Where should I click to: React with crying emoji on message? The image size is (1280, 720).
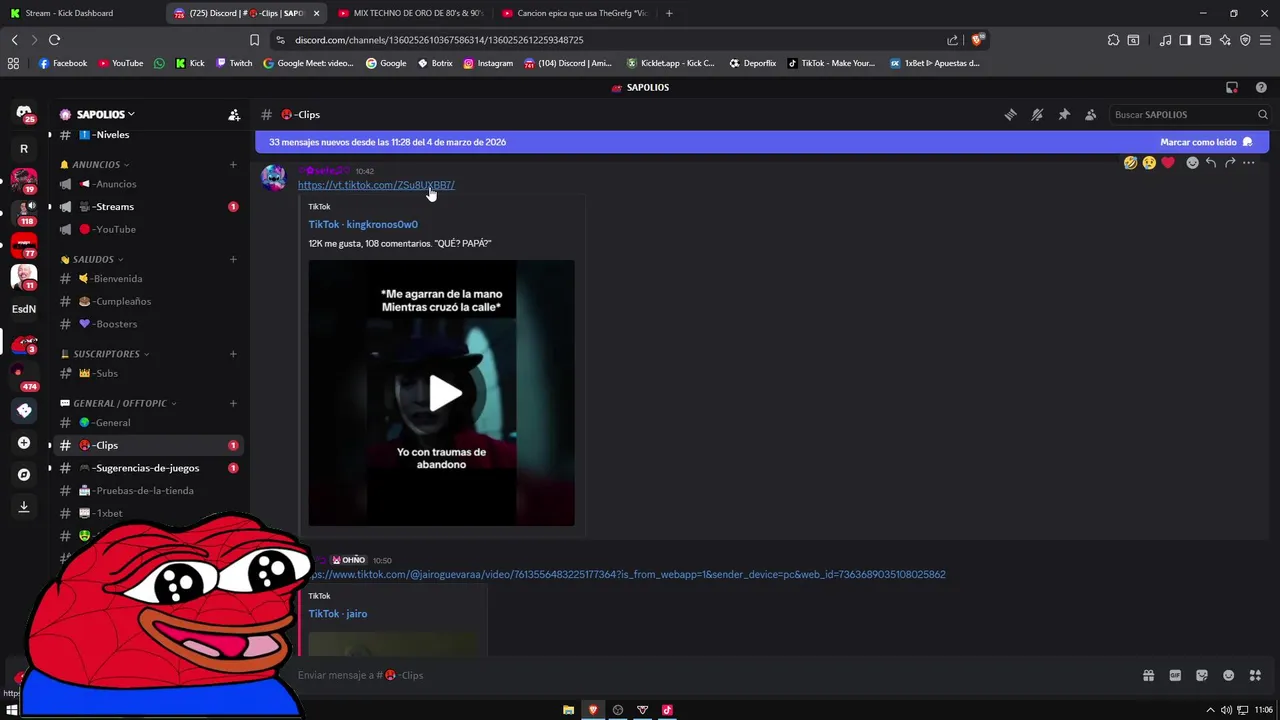[1149, 163]
